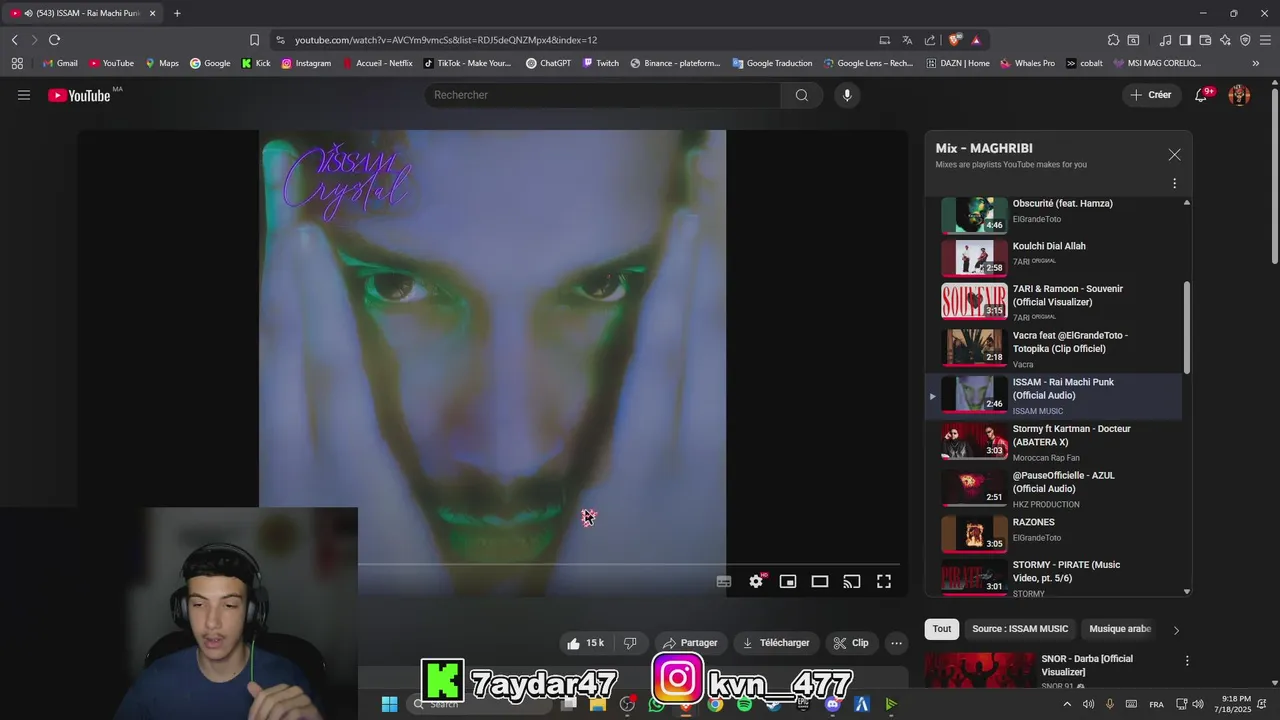The width and height of the screenshot is (1280, 720).
Task: Click the search magnifier button on YouTube
Action: [802, 95]
